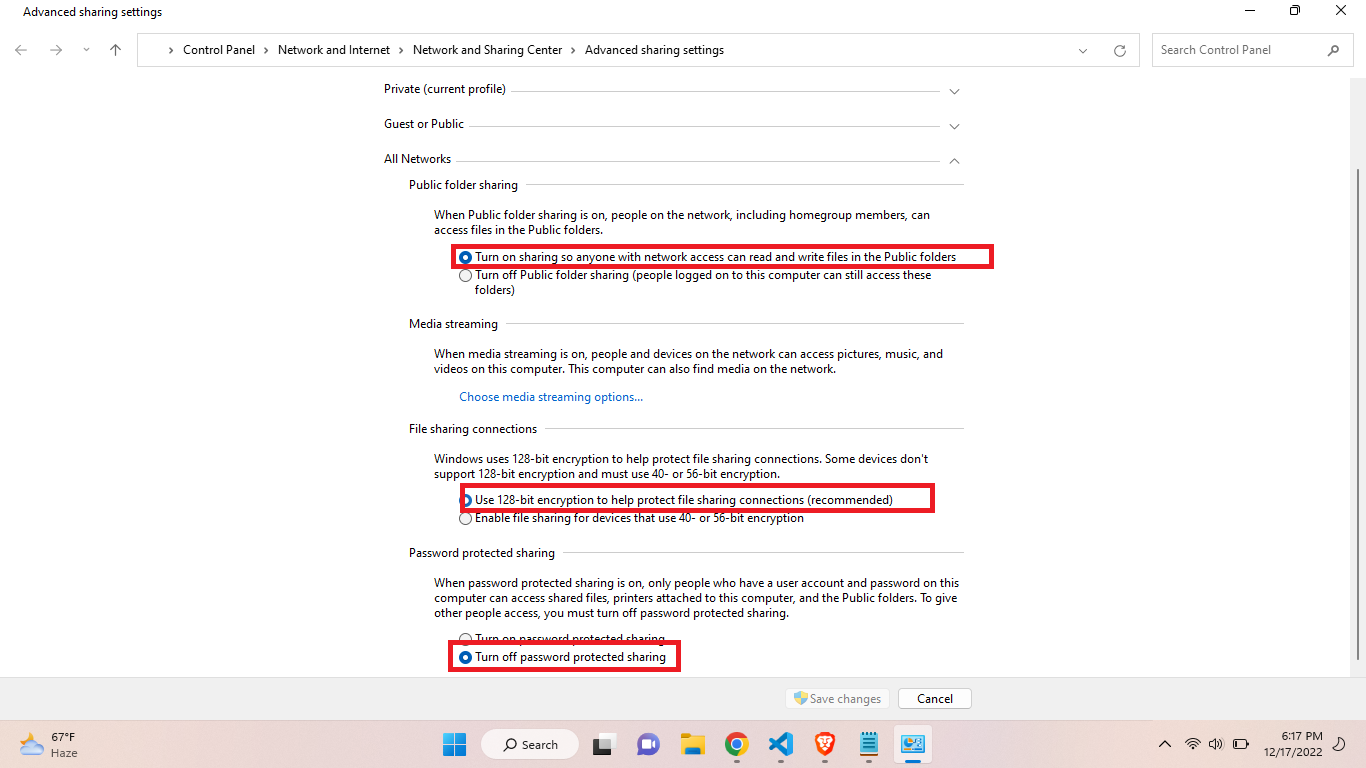The image size is (1366, 768).
Task: Navigate to Network and Internet breadcrumb
Action: [334, 50]
